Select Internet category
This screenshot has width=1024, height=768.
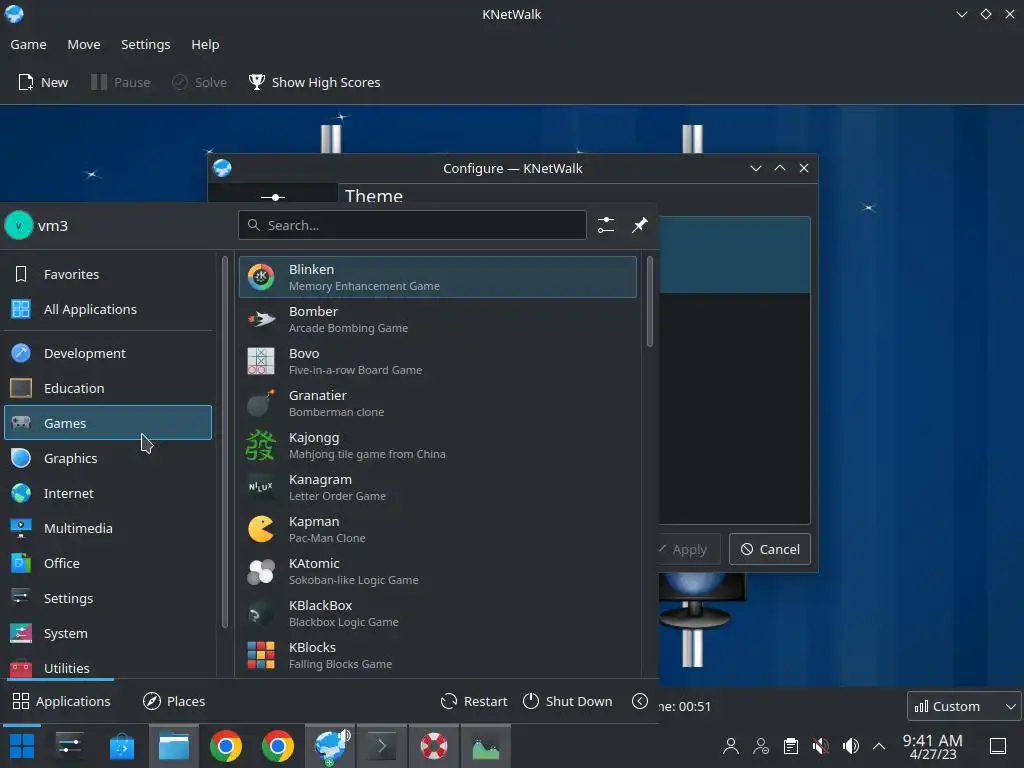click(108, 494)
